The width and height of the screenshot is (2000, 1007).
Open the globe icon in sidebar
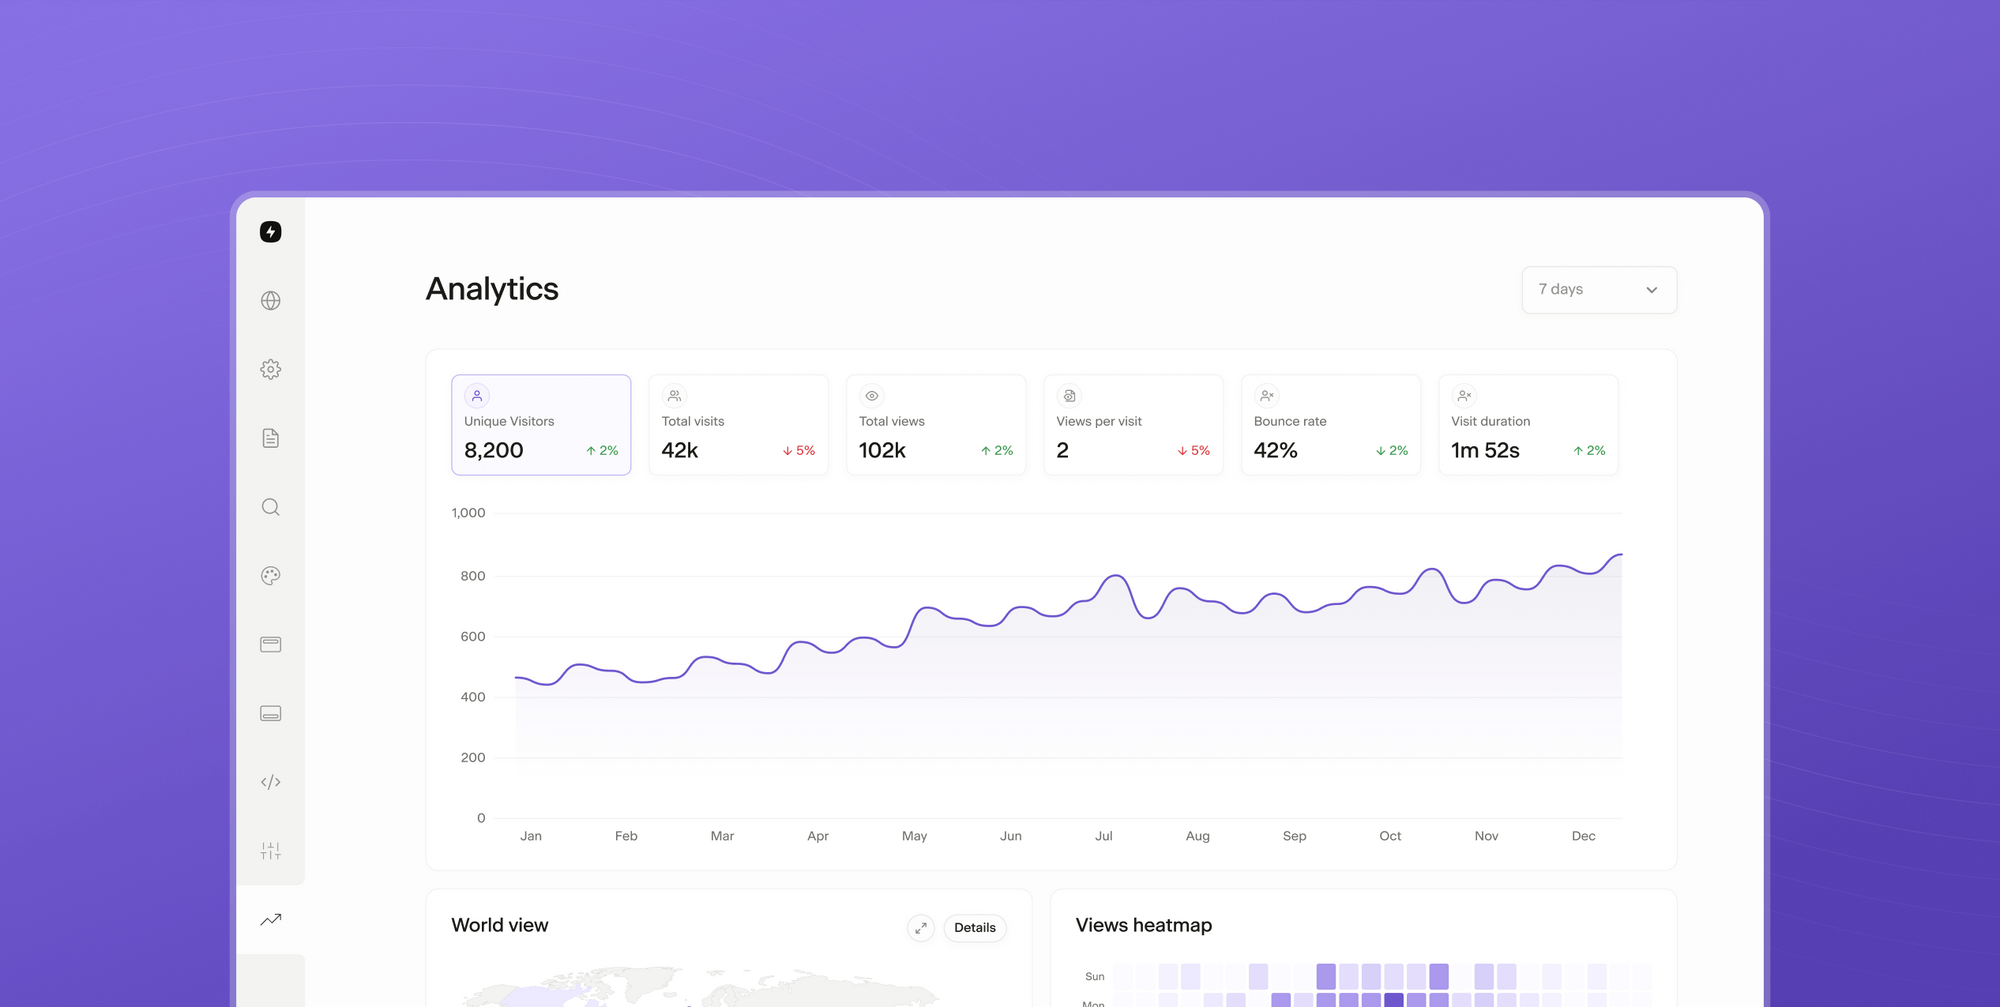click(270, 301)
